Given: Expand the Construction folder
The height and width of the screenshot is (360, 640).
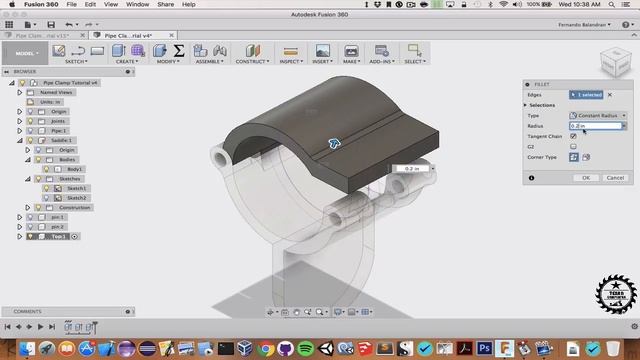Looking at the screenshot, I should click(x=28, y=207).
